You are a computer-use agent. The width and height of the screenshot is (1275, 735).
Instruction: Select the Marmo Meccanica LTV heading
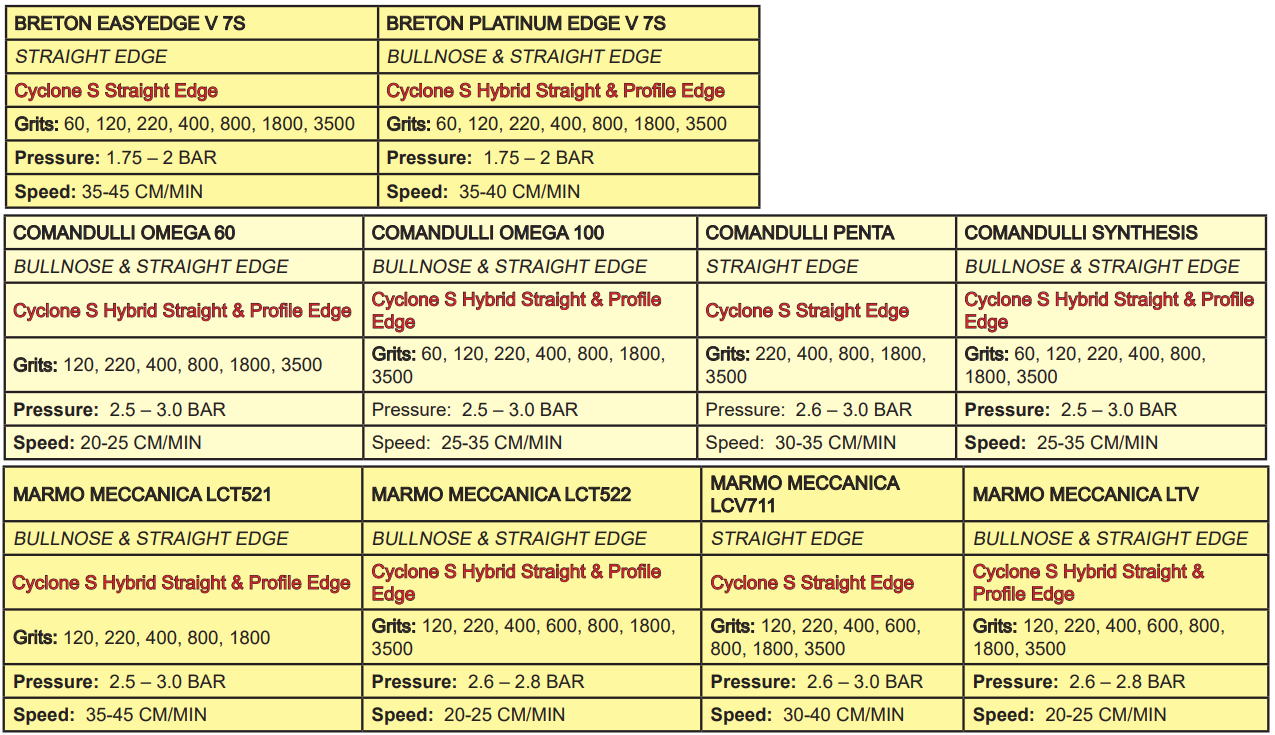[1085, 494]
